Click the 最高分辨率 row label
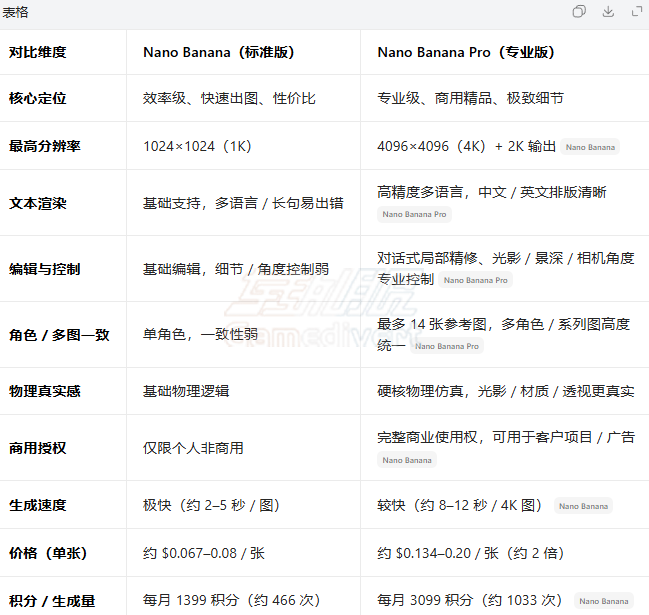Image resolution: width=649 pixels, height=615 pixels. coord(45,146)
